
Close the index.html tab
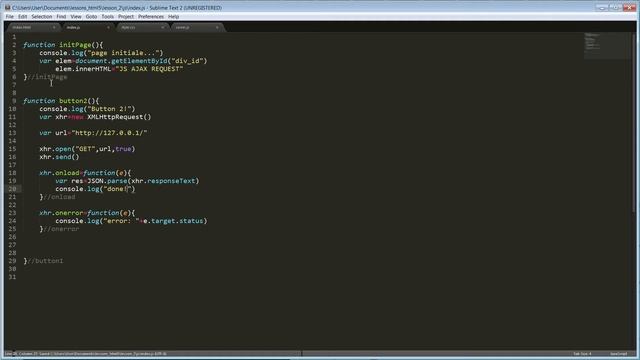pos(54,27)
